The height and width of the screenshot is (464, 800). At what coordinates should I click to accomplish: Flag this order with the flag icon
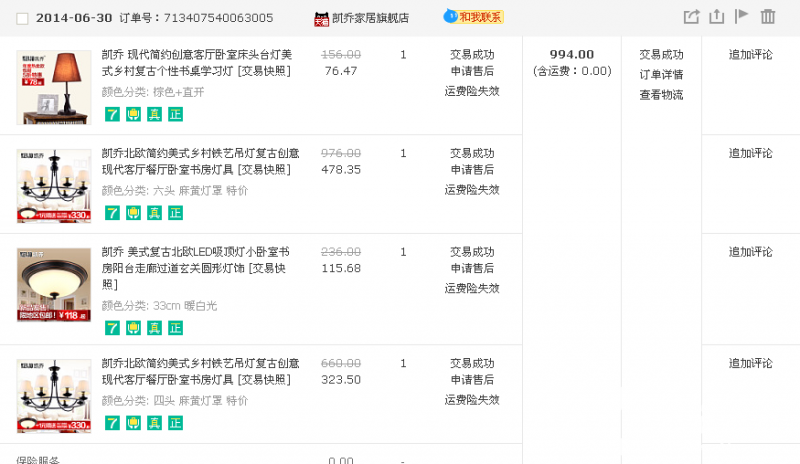pos(742,16)
